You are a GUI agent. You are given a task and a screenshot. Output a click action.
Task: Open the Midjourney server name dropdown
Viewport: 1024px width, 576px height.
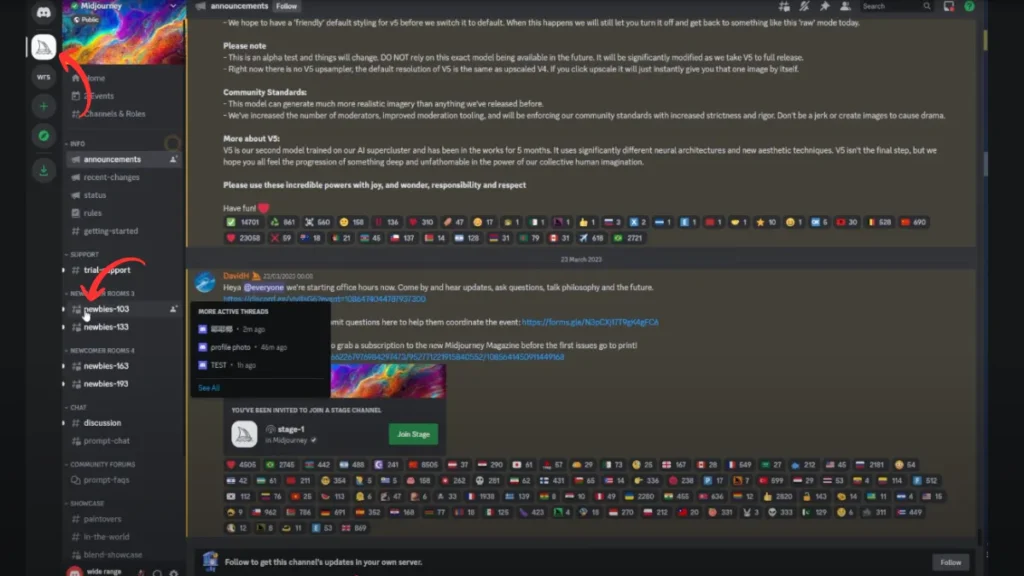pyautogui.click(x=124, y=6)
